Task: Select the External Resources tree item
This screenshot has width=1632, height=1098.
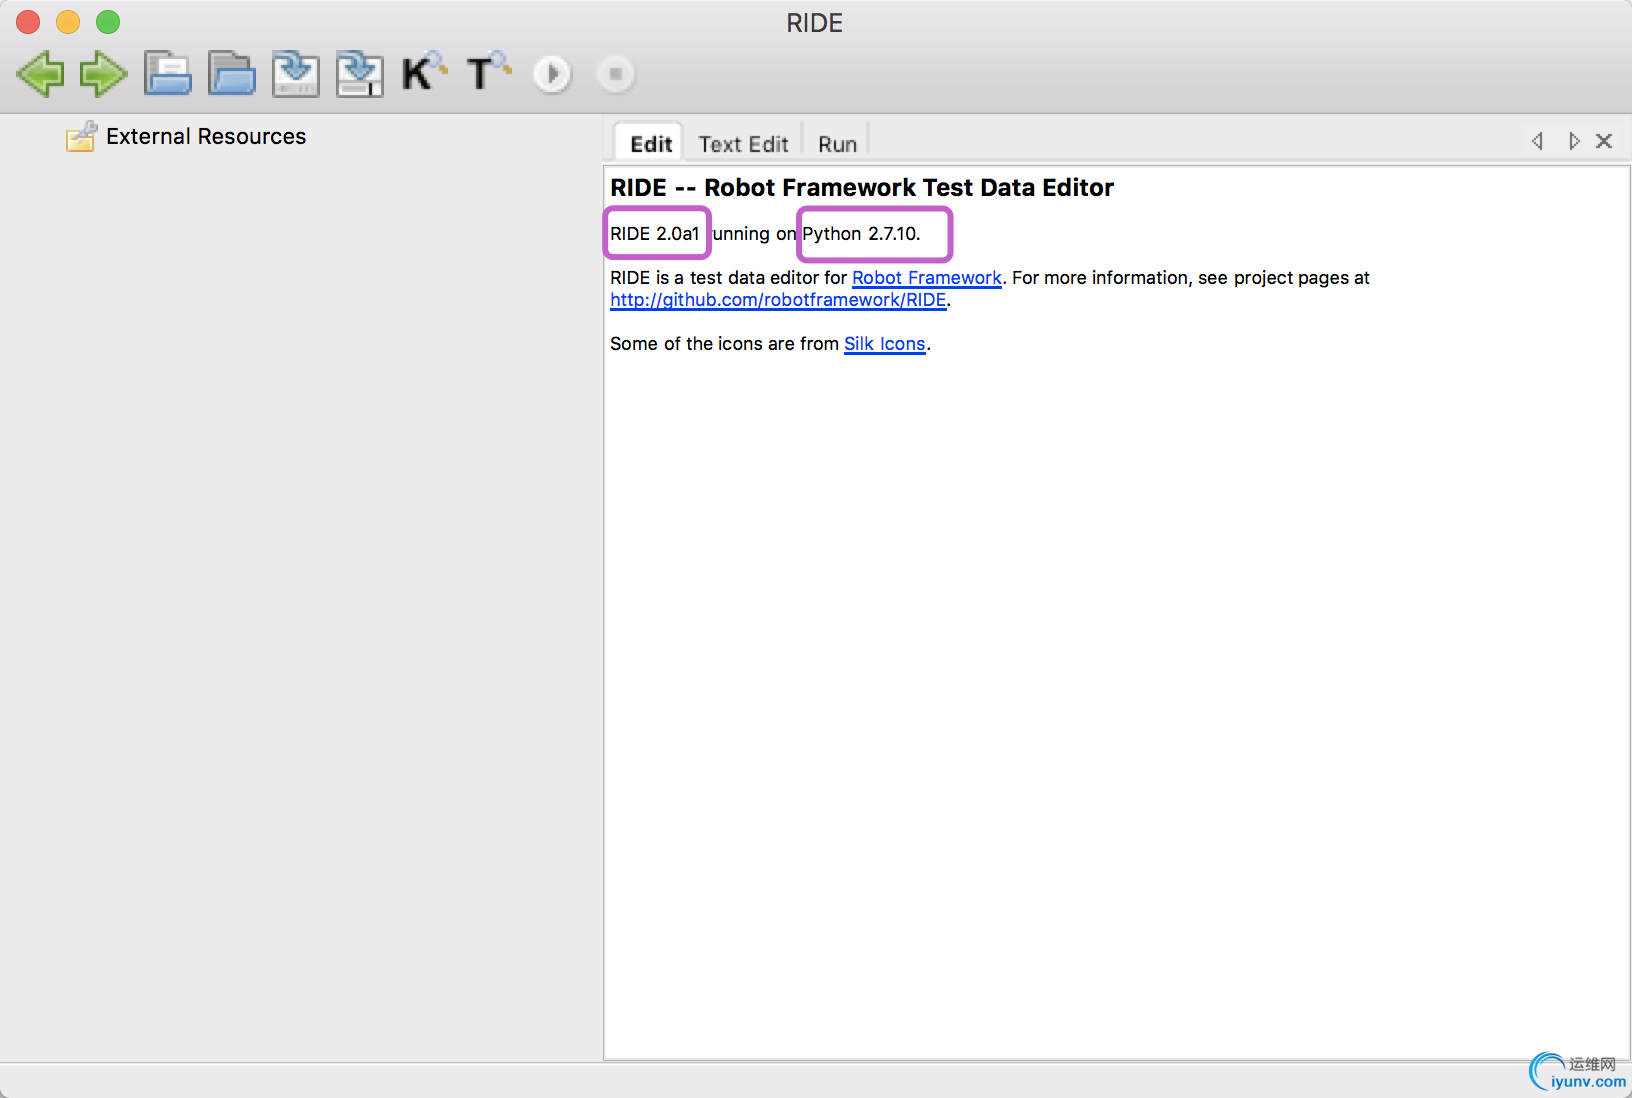Action: (206, 136)
